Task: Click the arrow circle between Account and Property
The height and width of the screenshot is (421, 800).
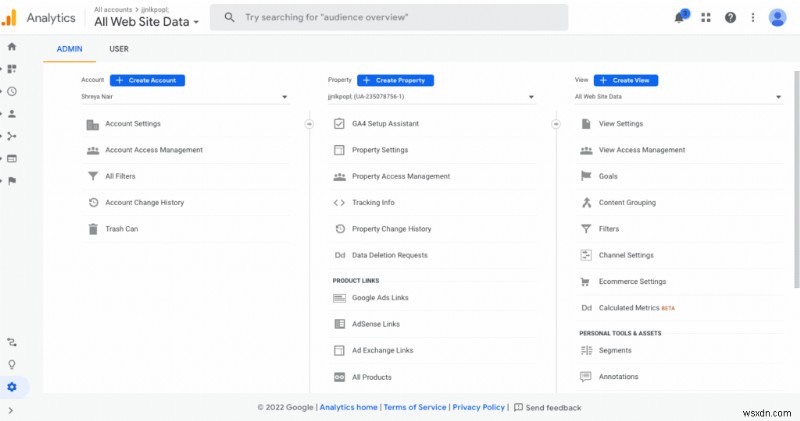Action: 309,124
